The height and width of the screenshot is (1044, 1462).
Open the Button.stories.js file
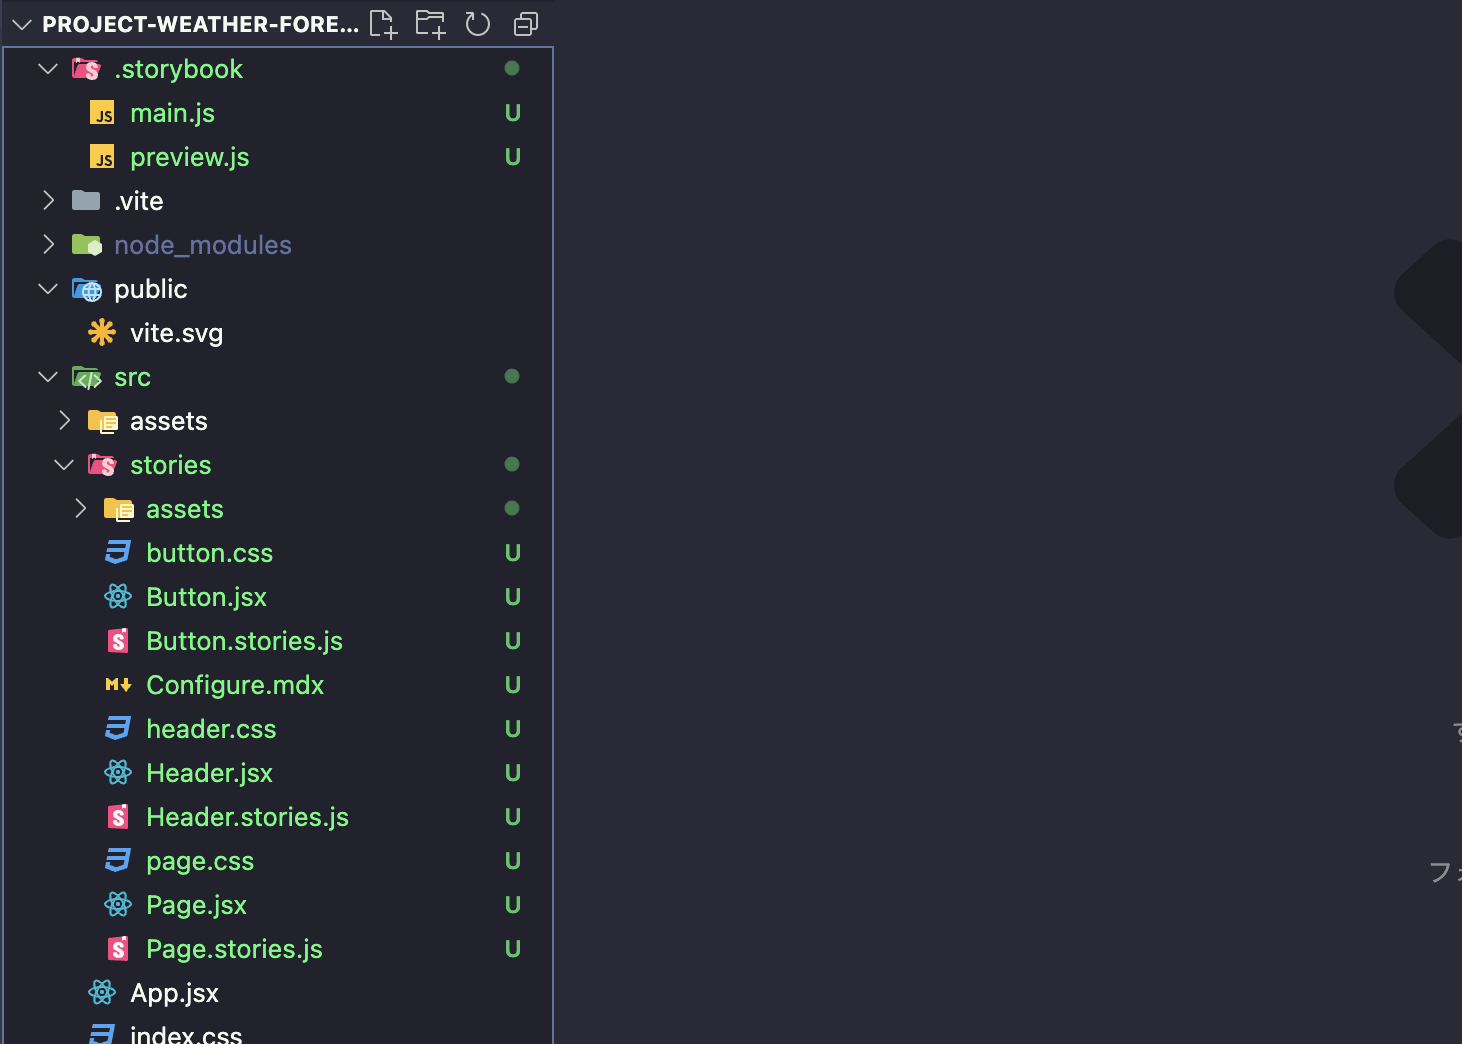tap(245, 641)
